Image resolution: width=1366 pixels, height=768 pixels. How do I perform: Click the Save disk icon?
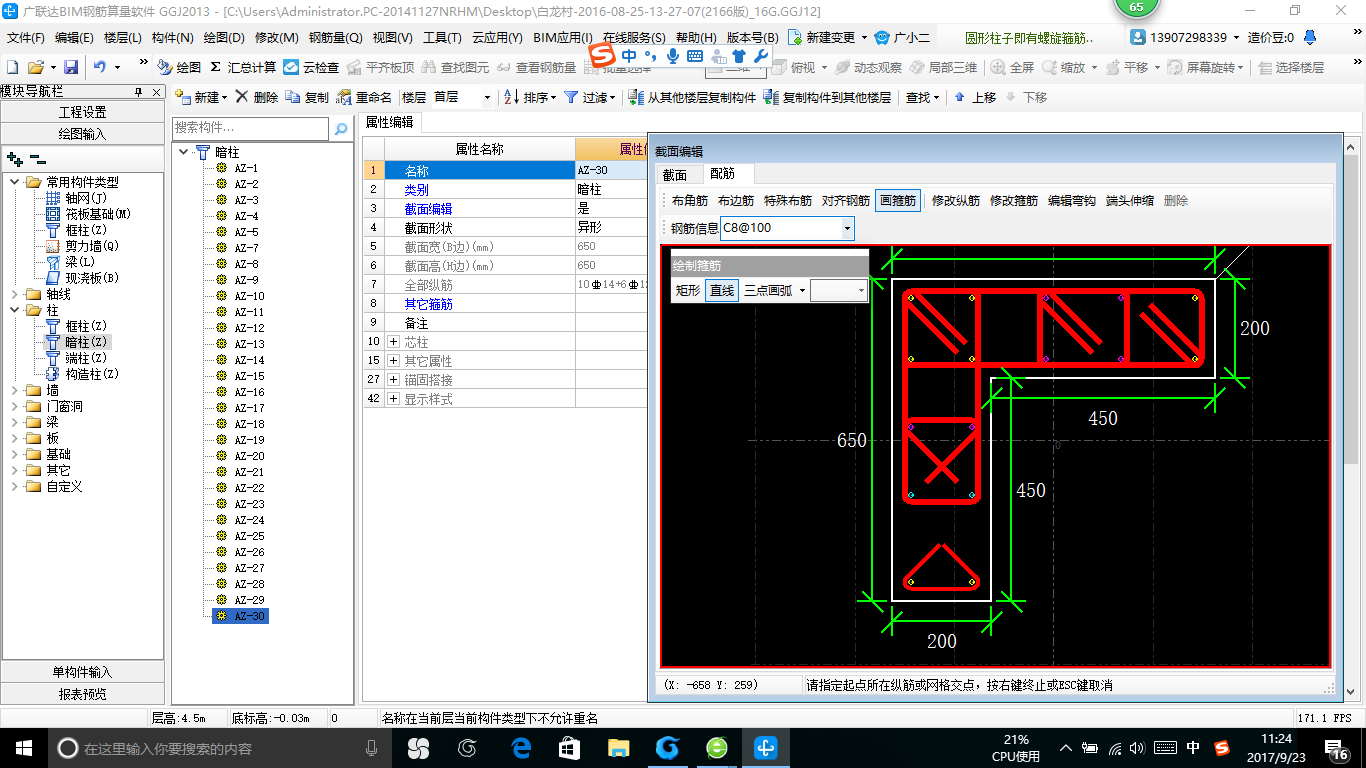pyautogui.click(x=71, y=67)
